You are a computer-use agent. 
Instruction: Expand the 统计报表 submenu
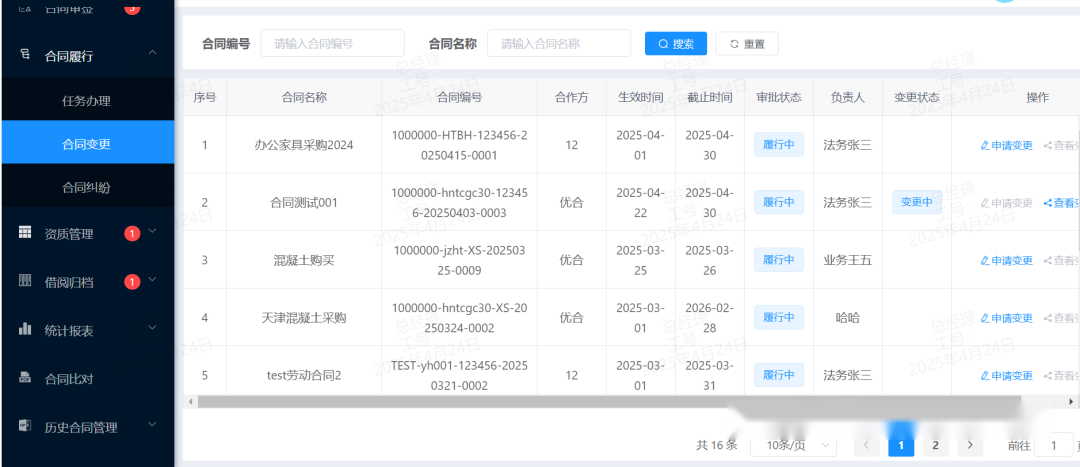(x=152, y=329)
